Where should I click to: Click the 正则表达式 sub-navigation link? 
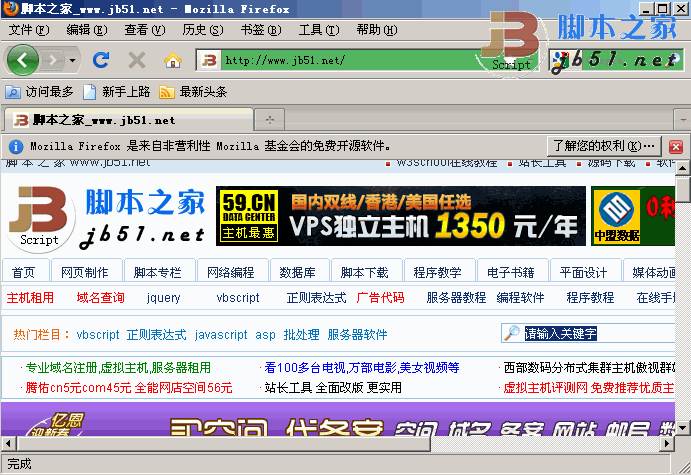pos(316,298)
